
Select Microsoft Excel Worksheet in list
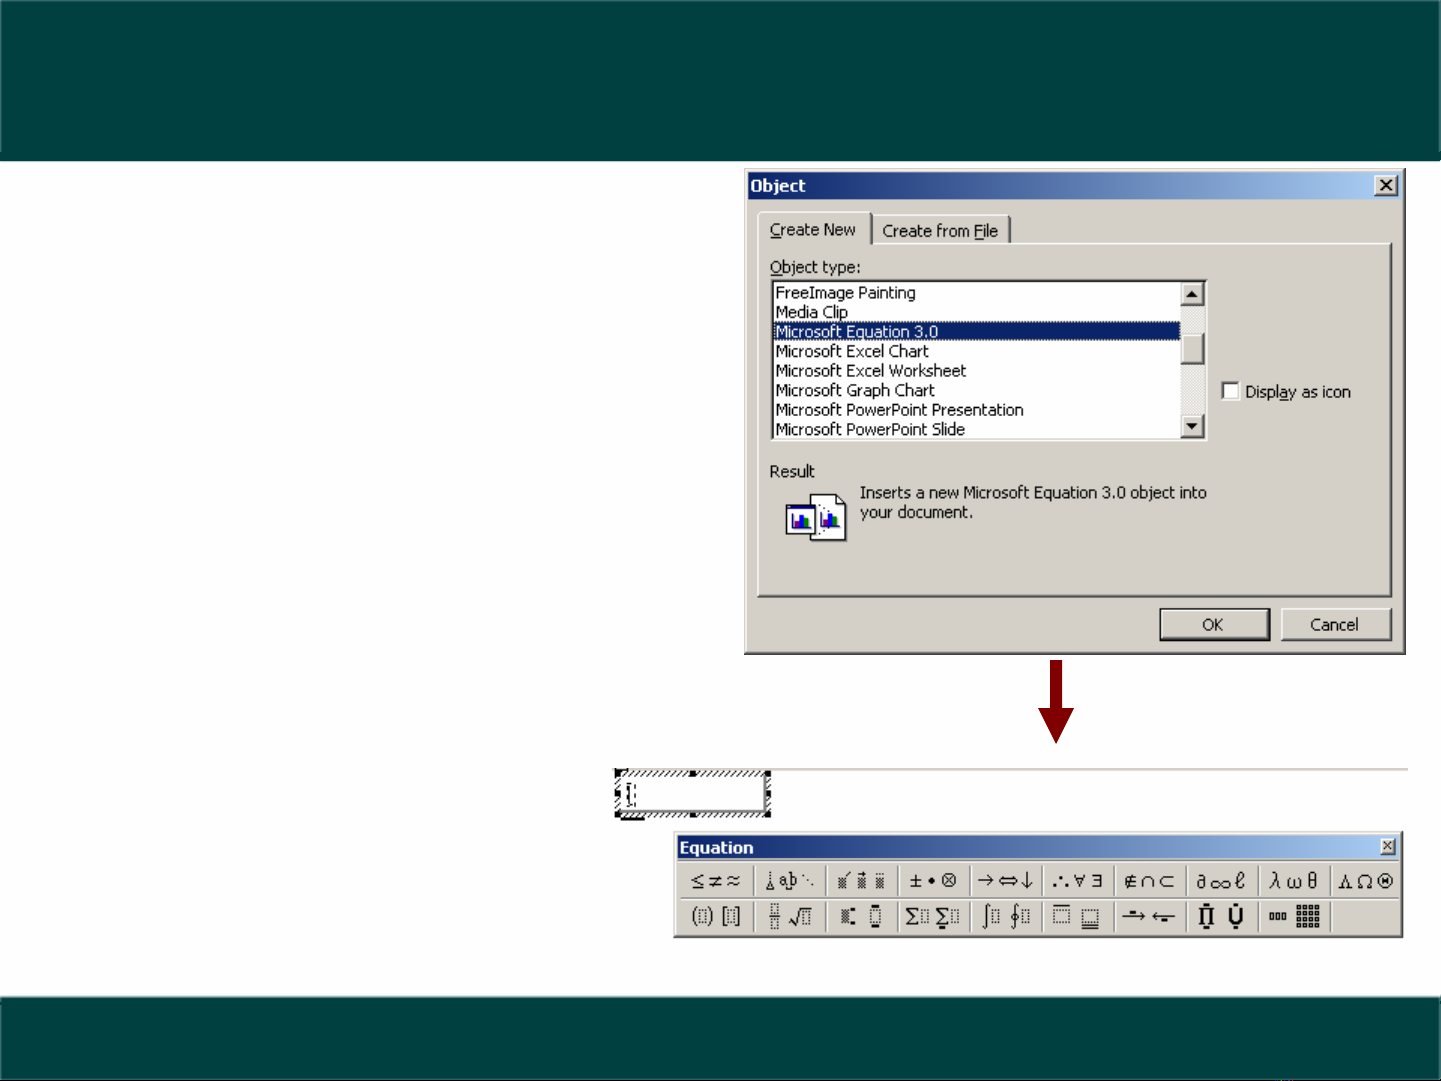(871, 371)
